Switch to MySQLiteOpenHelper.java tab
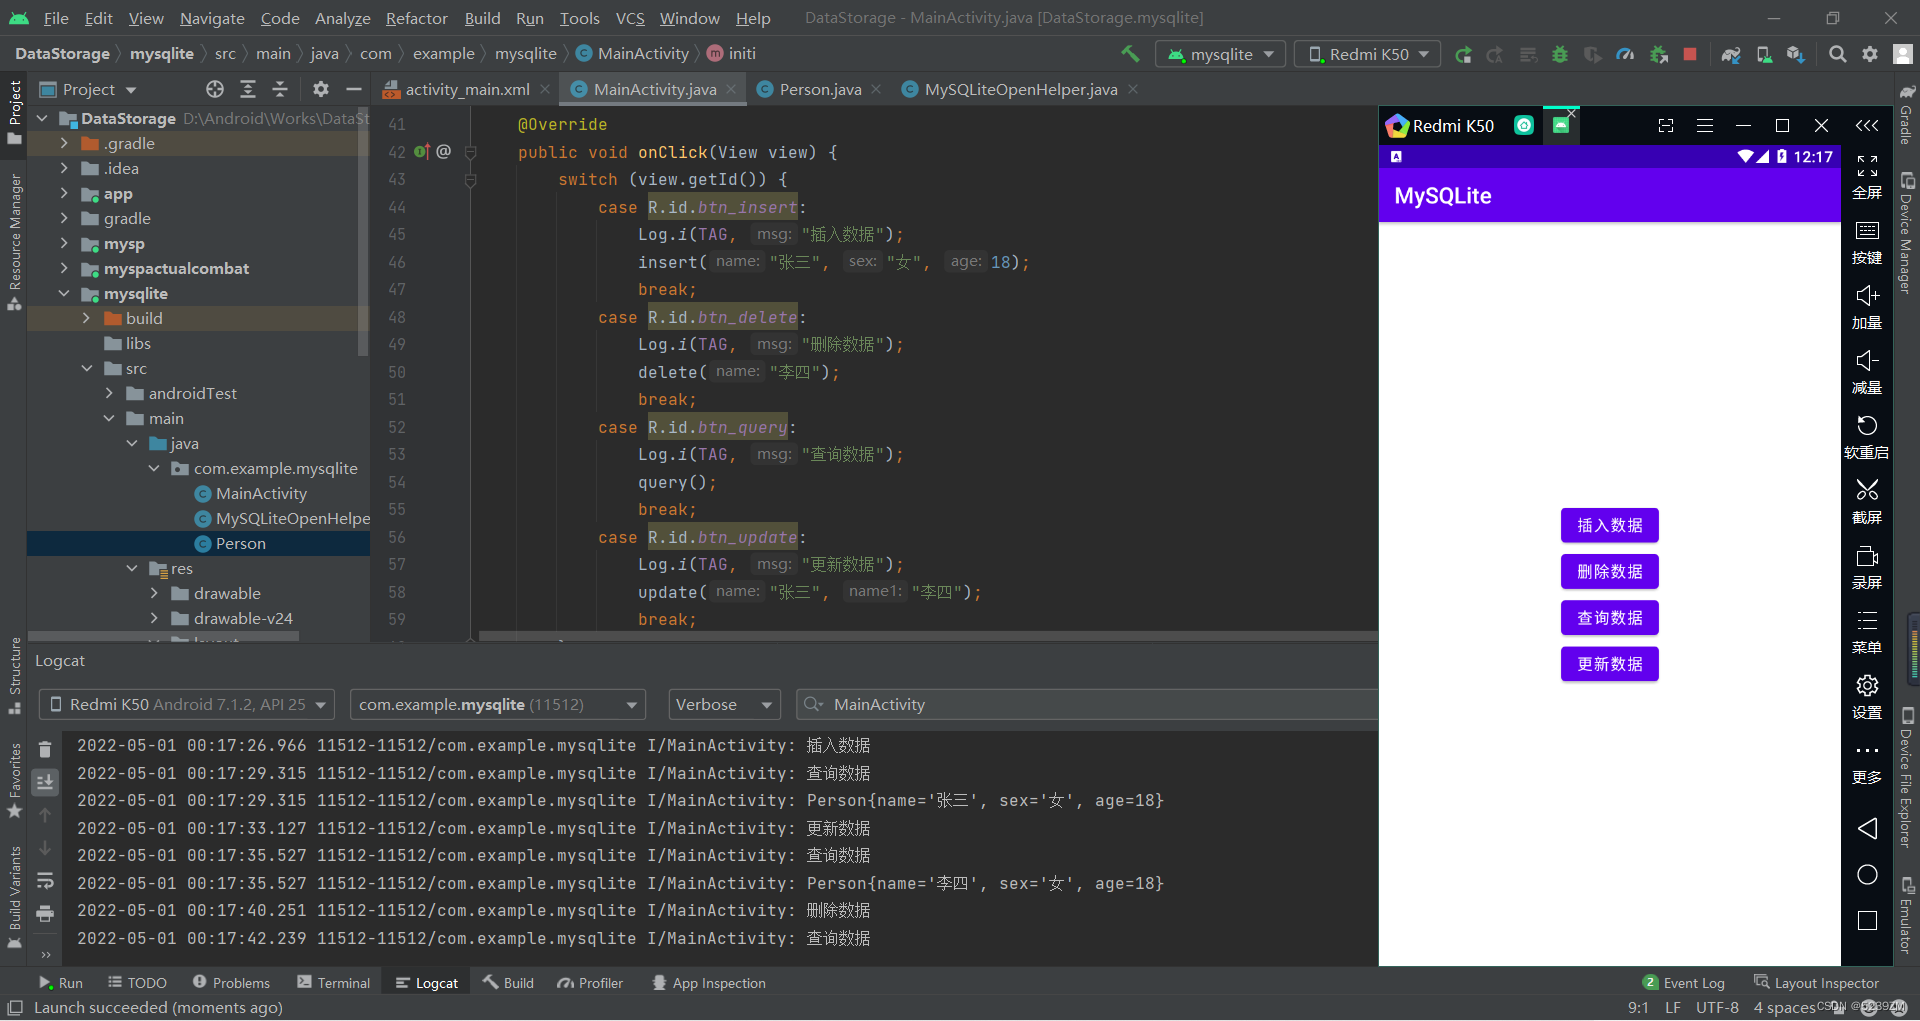This screenshot has height=1021, width=1920. (x=1020, y=90)
